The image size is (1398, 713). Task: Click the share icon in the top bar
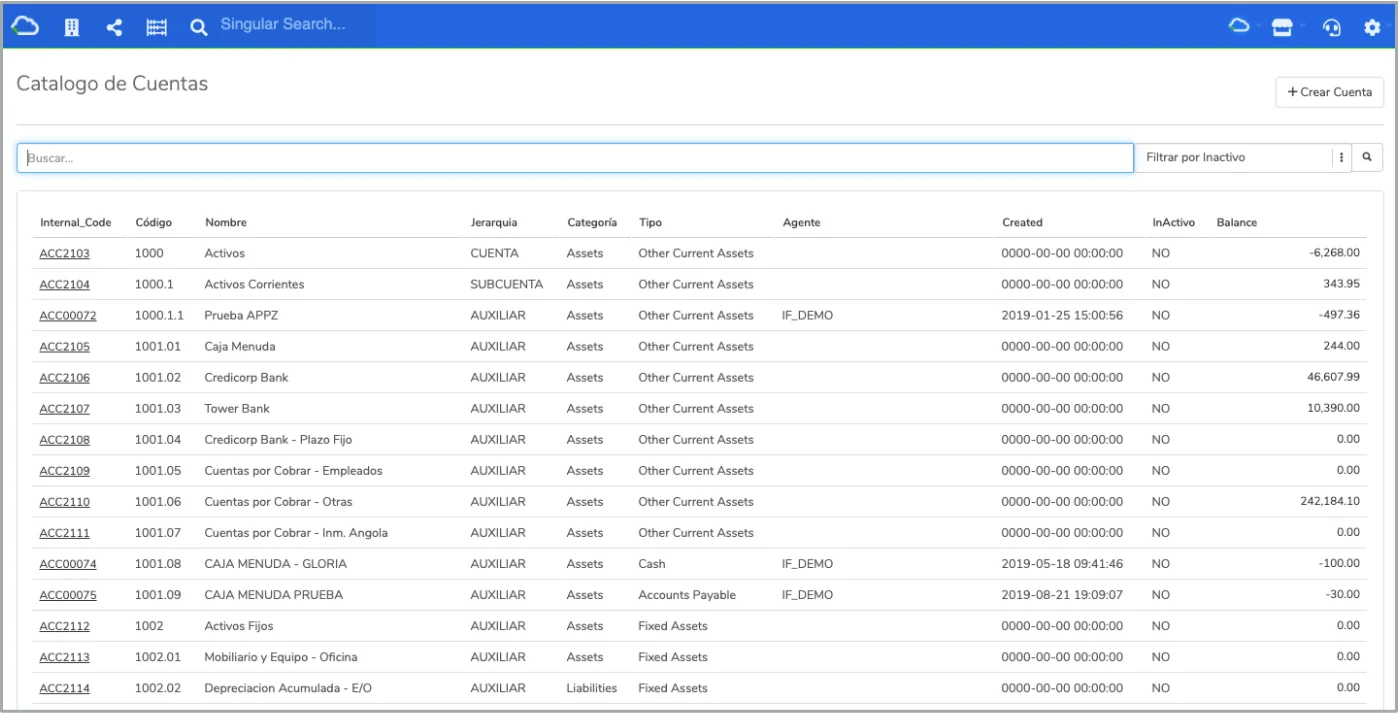coord(114,27)
